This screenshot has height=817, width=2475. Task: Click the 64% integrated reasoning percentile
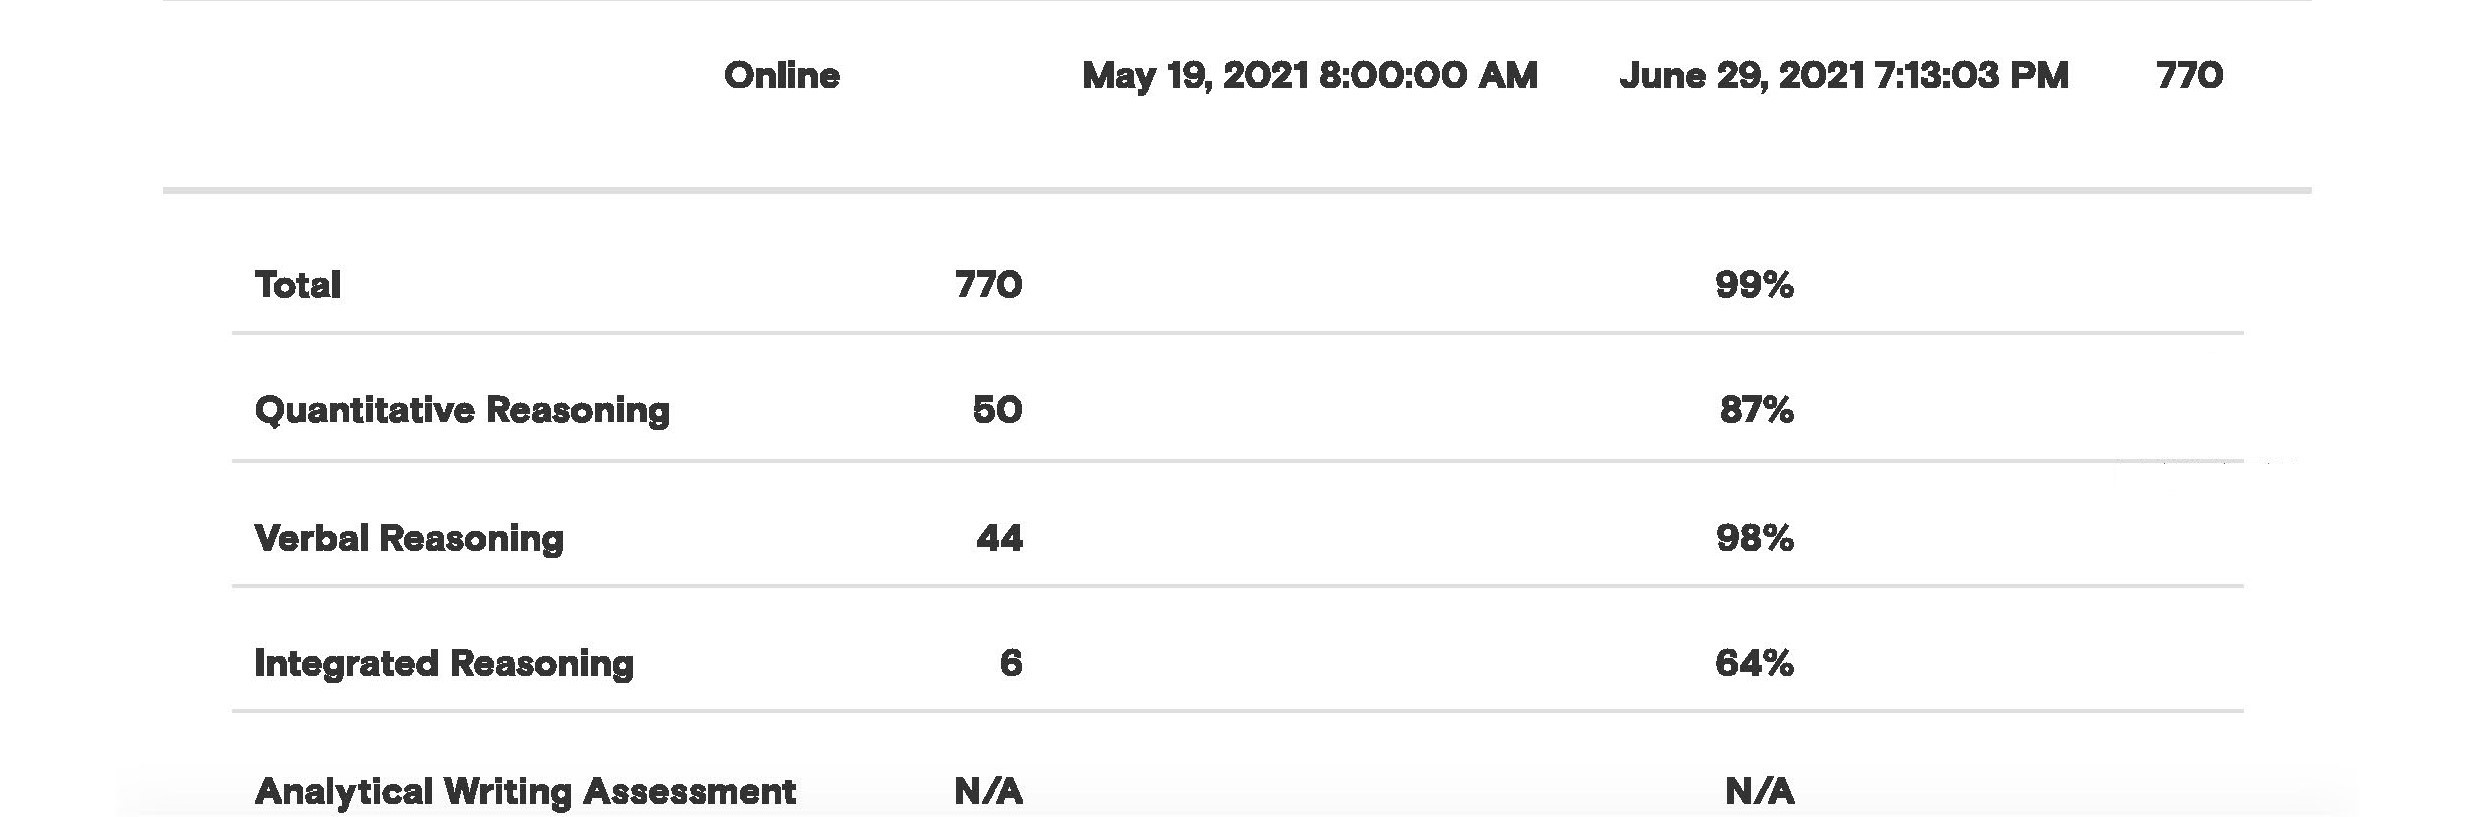(x=1754, y=663)
